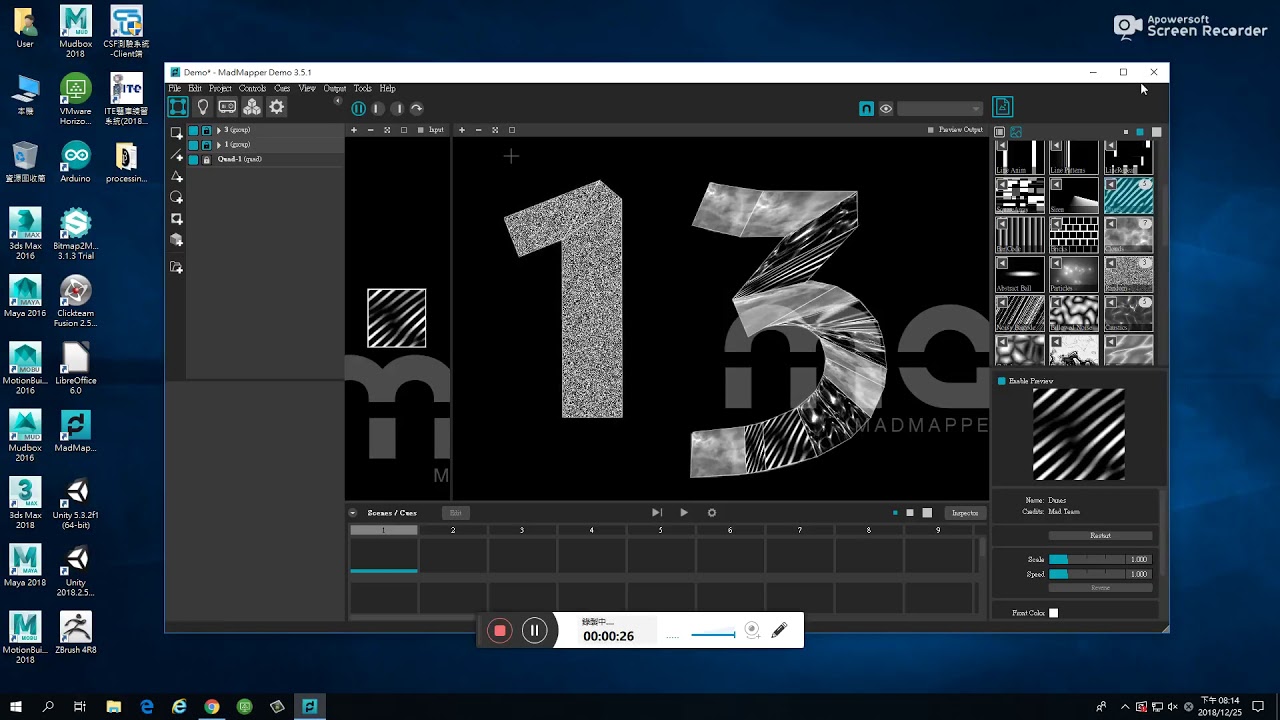Toggle the Enable Preview checkbox

pos(1001,381)
